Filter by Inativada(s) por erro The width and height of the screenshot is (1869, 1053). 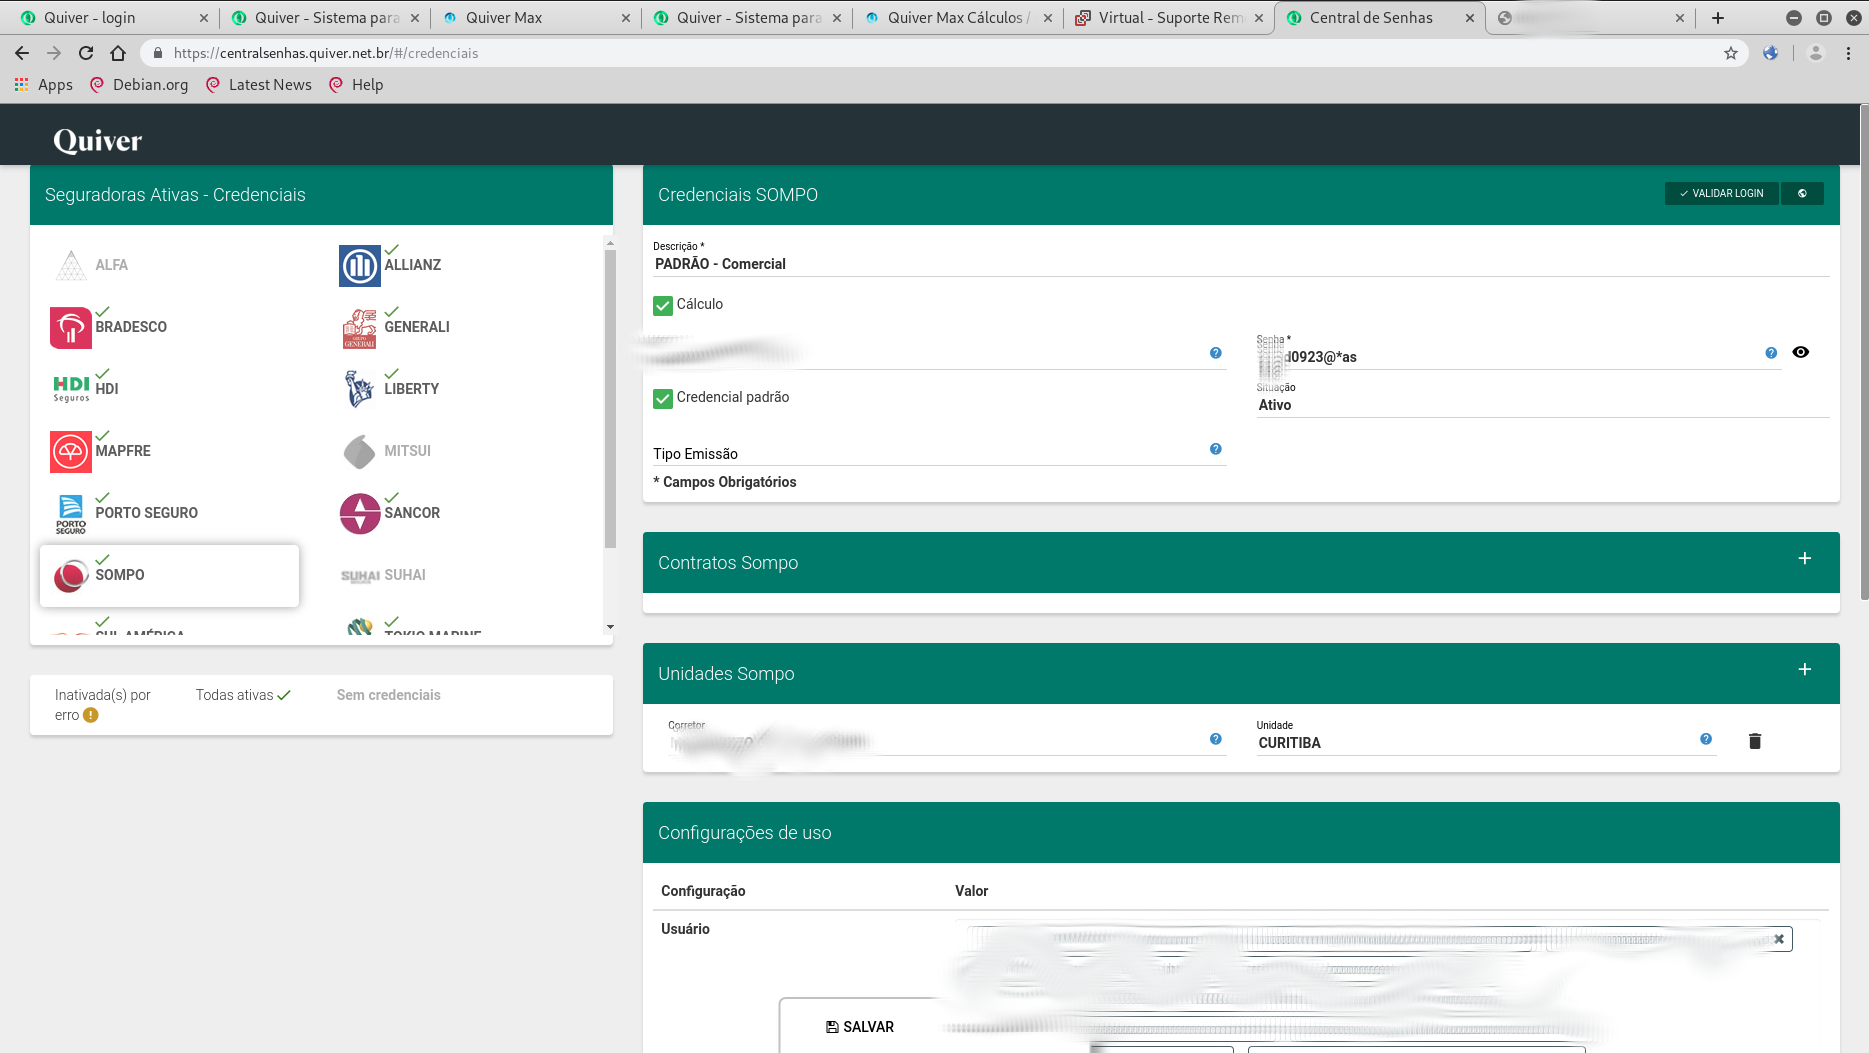[103, 705]
